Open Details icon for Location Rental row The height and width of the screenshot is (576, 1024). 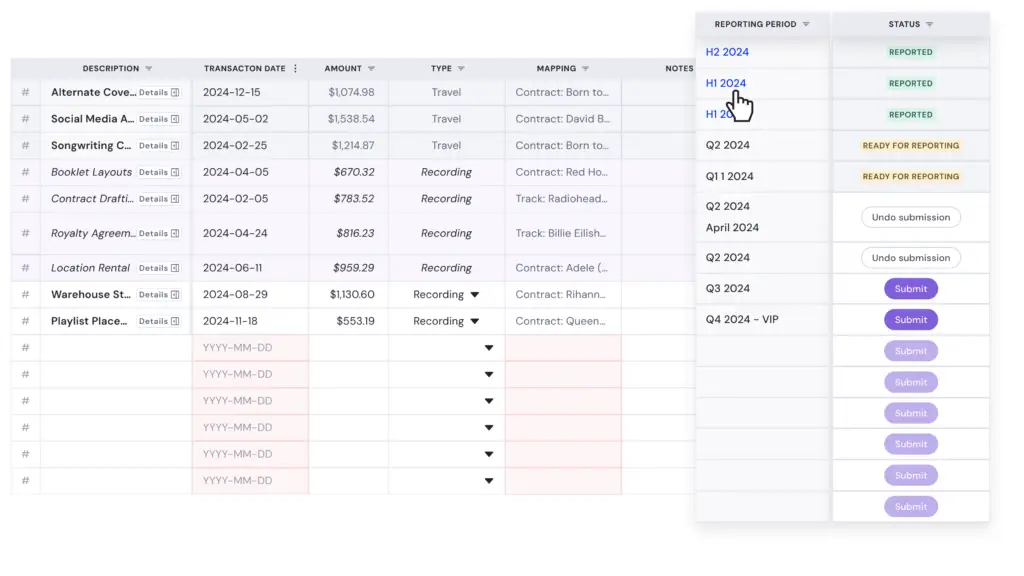coord(175,268)
